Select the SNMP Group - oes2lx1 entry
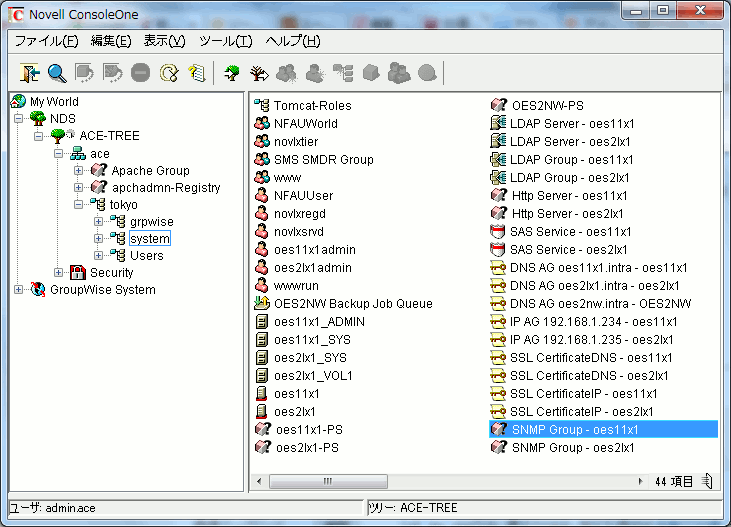Viewport: 731px width, 527px height. tap(573, 448)
